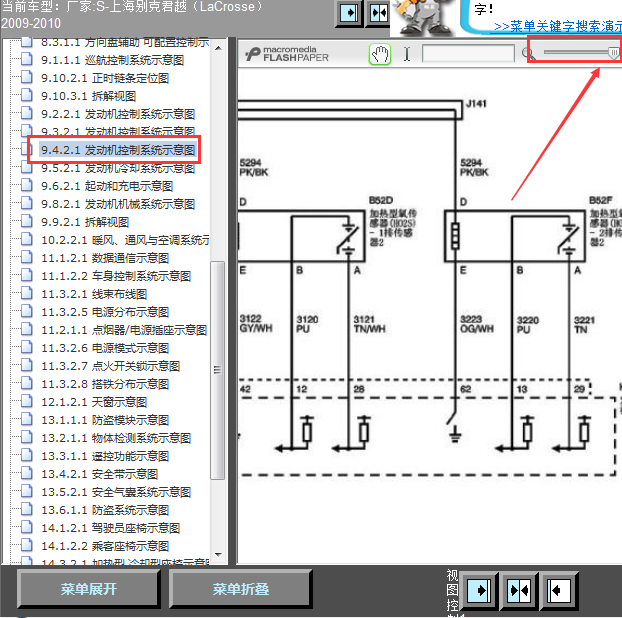Viewport: 622px width, 618px height.
Task: Click document icon beside 14.1.2.2 乘客座椅示意图
Action: click(x=27, y=545)
